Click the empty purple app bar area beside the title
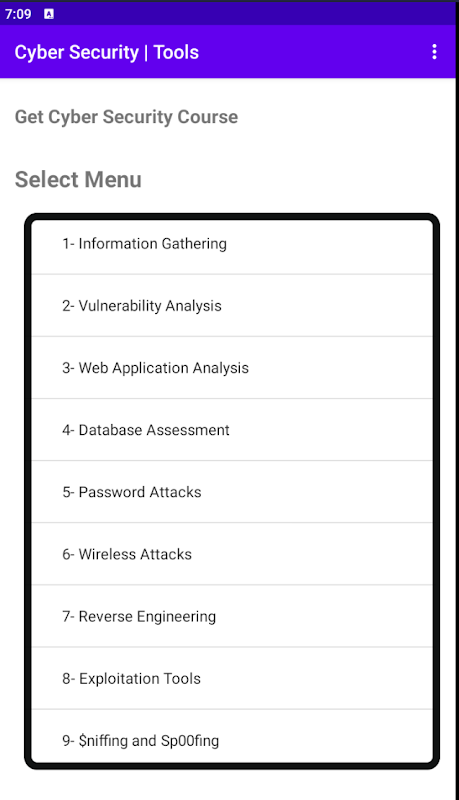Screen dimensions: 459x800 tap(311, 52)
